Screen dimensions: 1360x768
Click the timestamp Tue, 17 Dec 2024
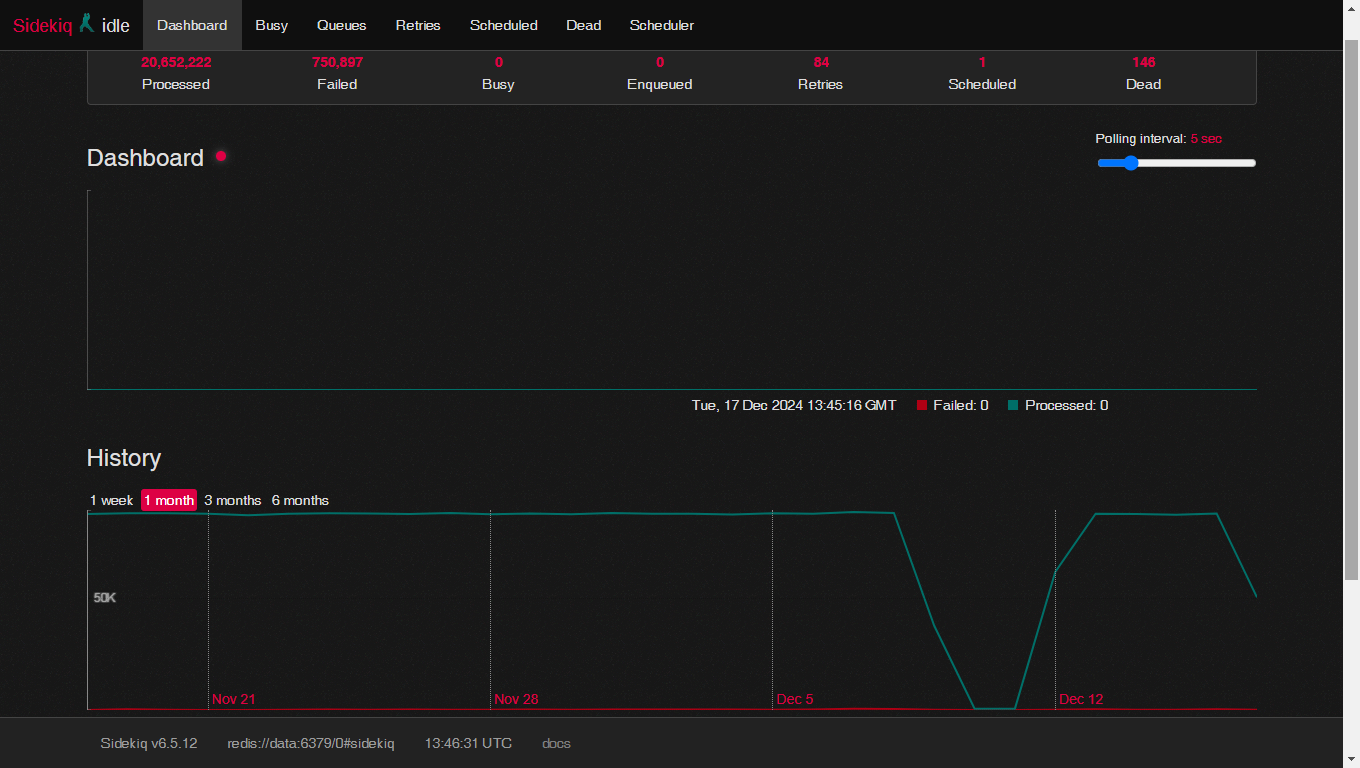794,405
